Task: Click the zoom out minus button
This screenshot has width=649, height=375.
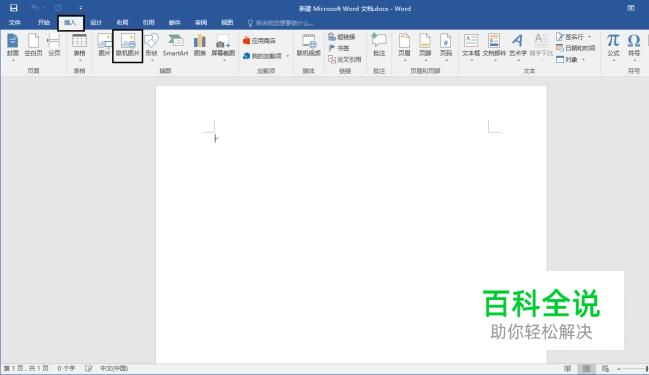Action: point(619,368)
